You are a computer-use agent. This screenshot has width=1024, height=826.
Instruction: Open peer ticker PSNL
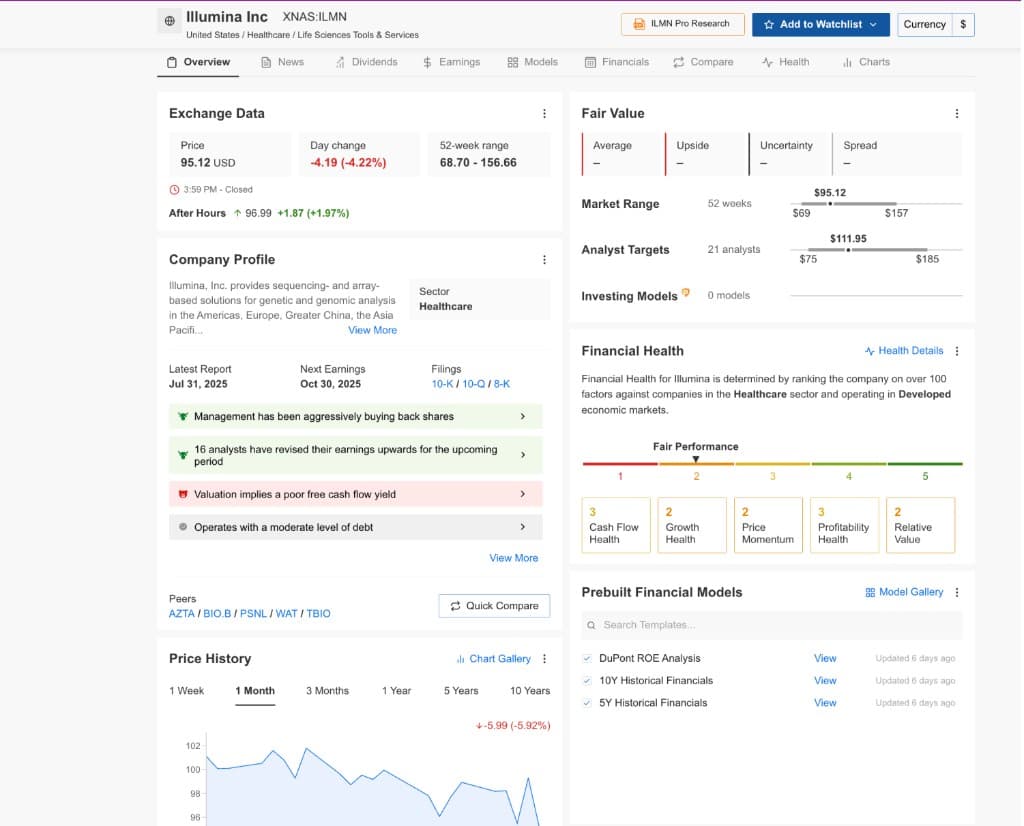[x=253, y=614]
